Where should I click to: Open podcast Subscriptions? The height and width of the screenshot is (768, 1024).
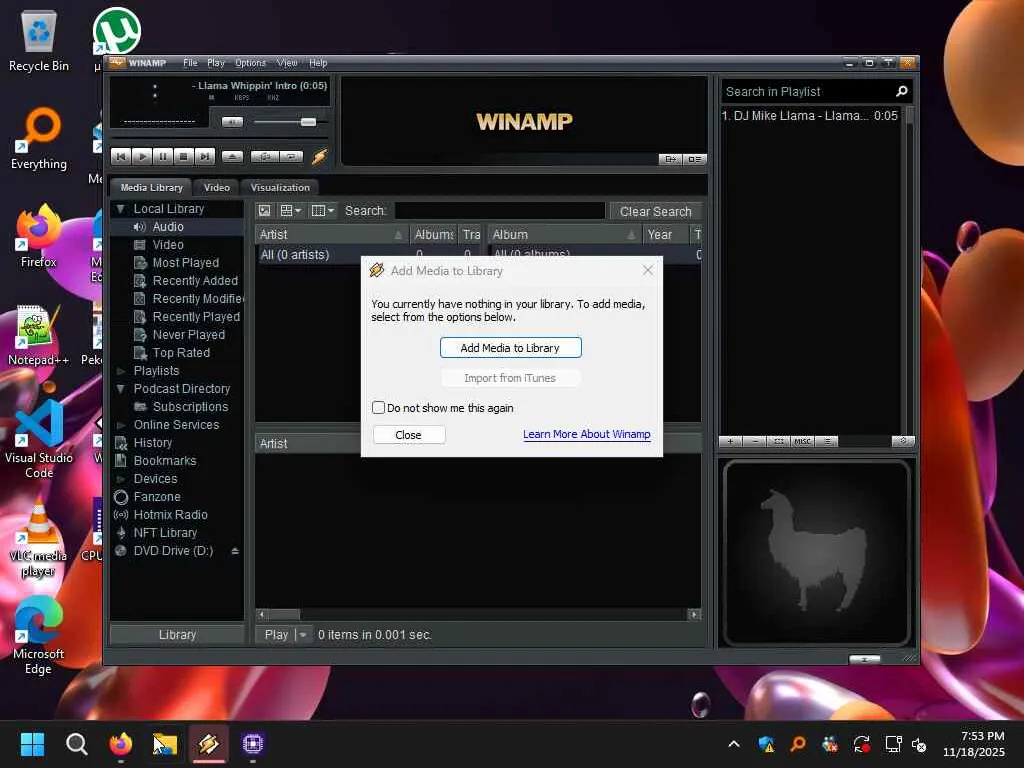click(190, 407)
